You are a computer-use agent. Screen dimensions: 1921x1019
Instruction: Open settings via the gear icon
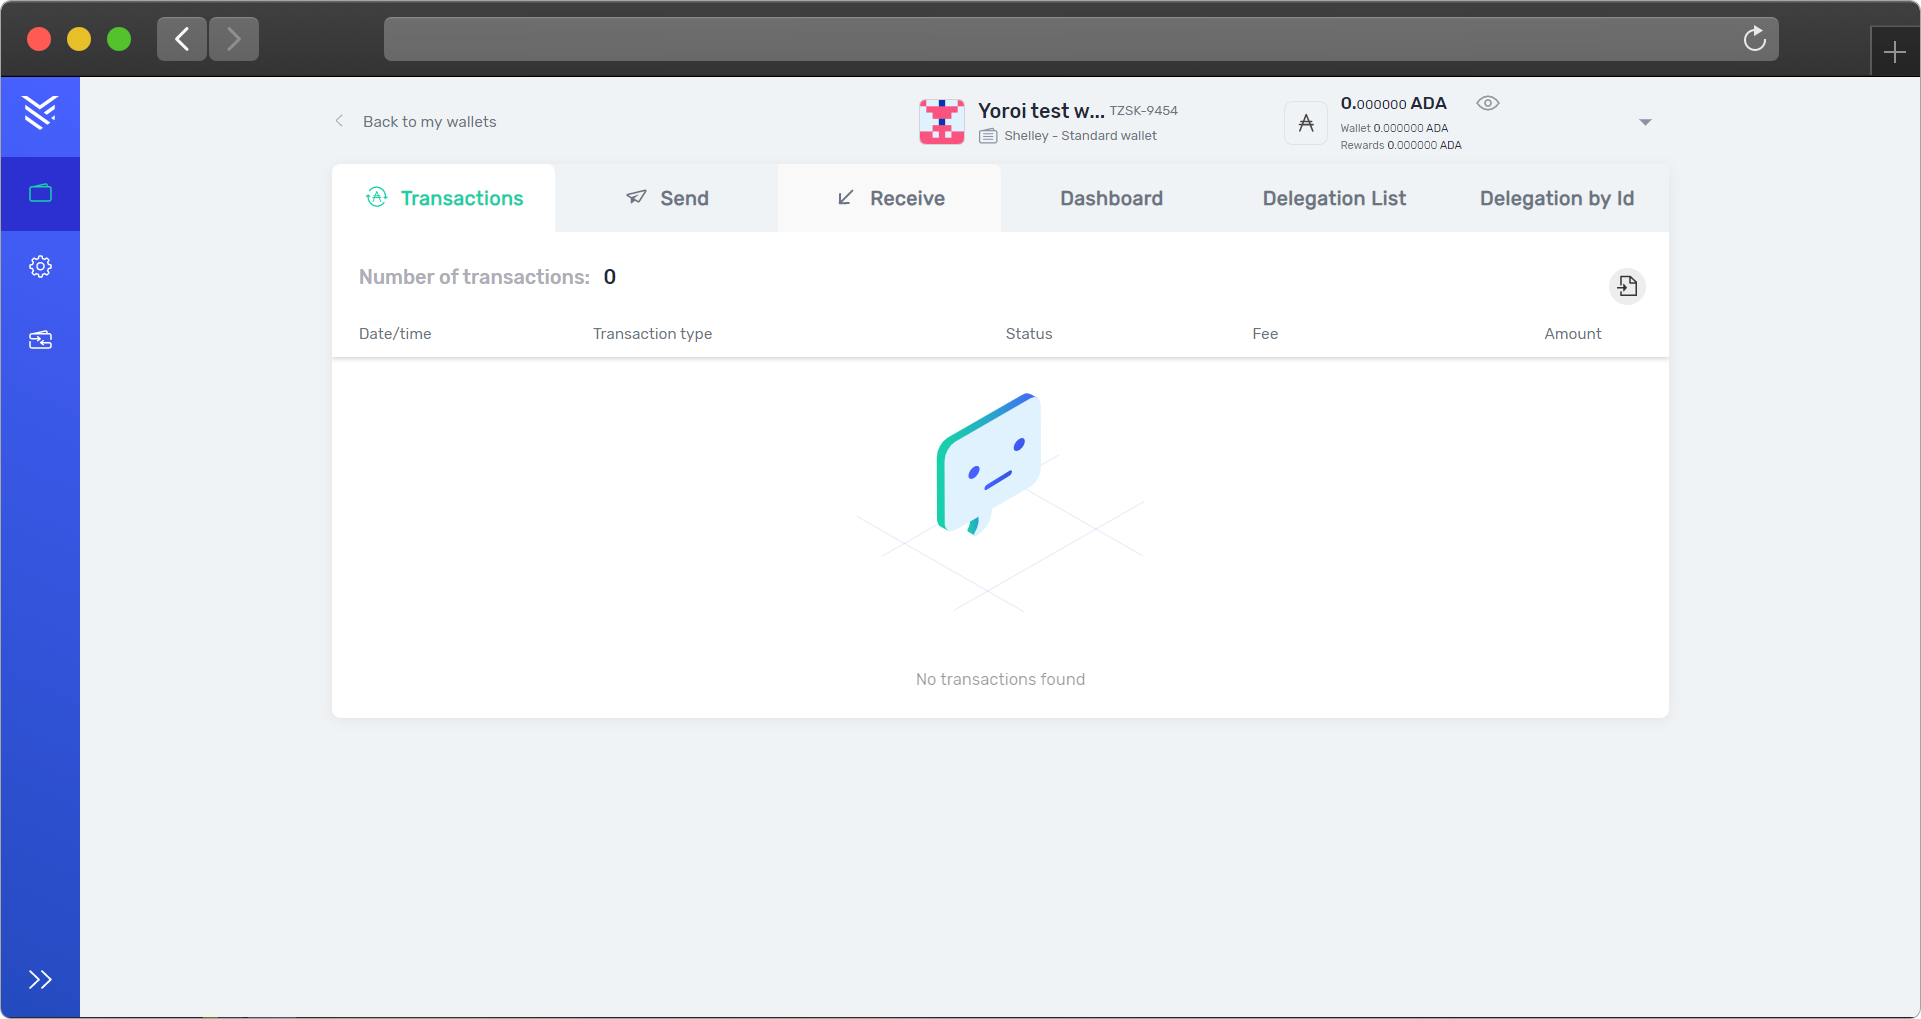pyautogui.click(x=40, y=267)
